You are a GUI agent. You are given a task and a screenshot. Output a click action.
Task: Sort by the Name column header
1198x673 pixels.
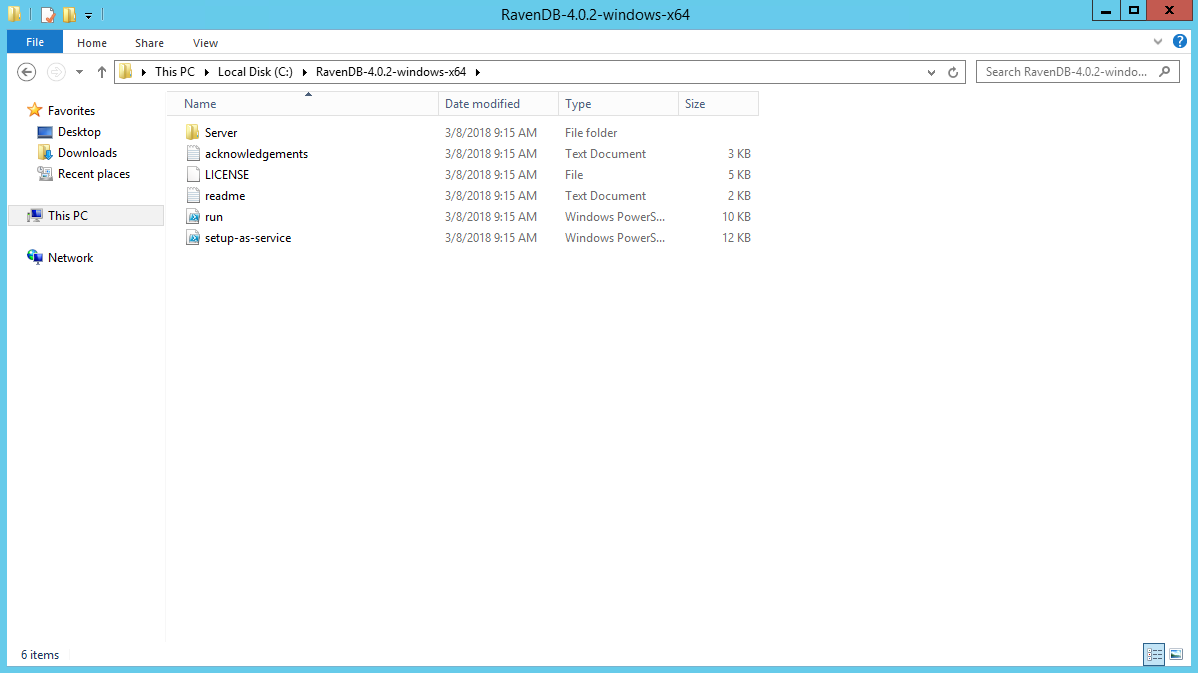pyautogui.click(x=303, y=104)
